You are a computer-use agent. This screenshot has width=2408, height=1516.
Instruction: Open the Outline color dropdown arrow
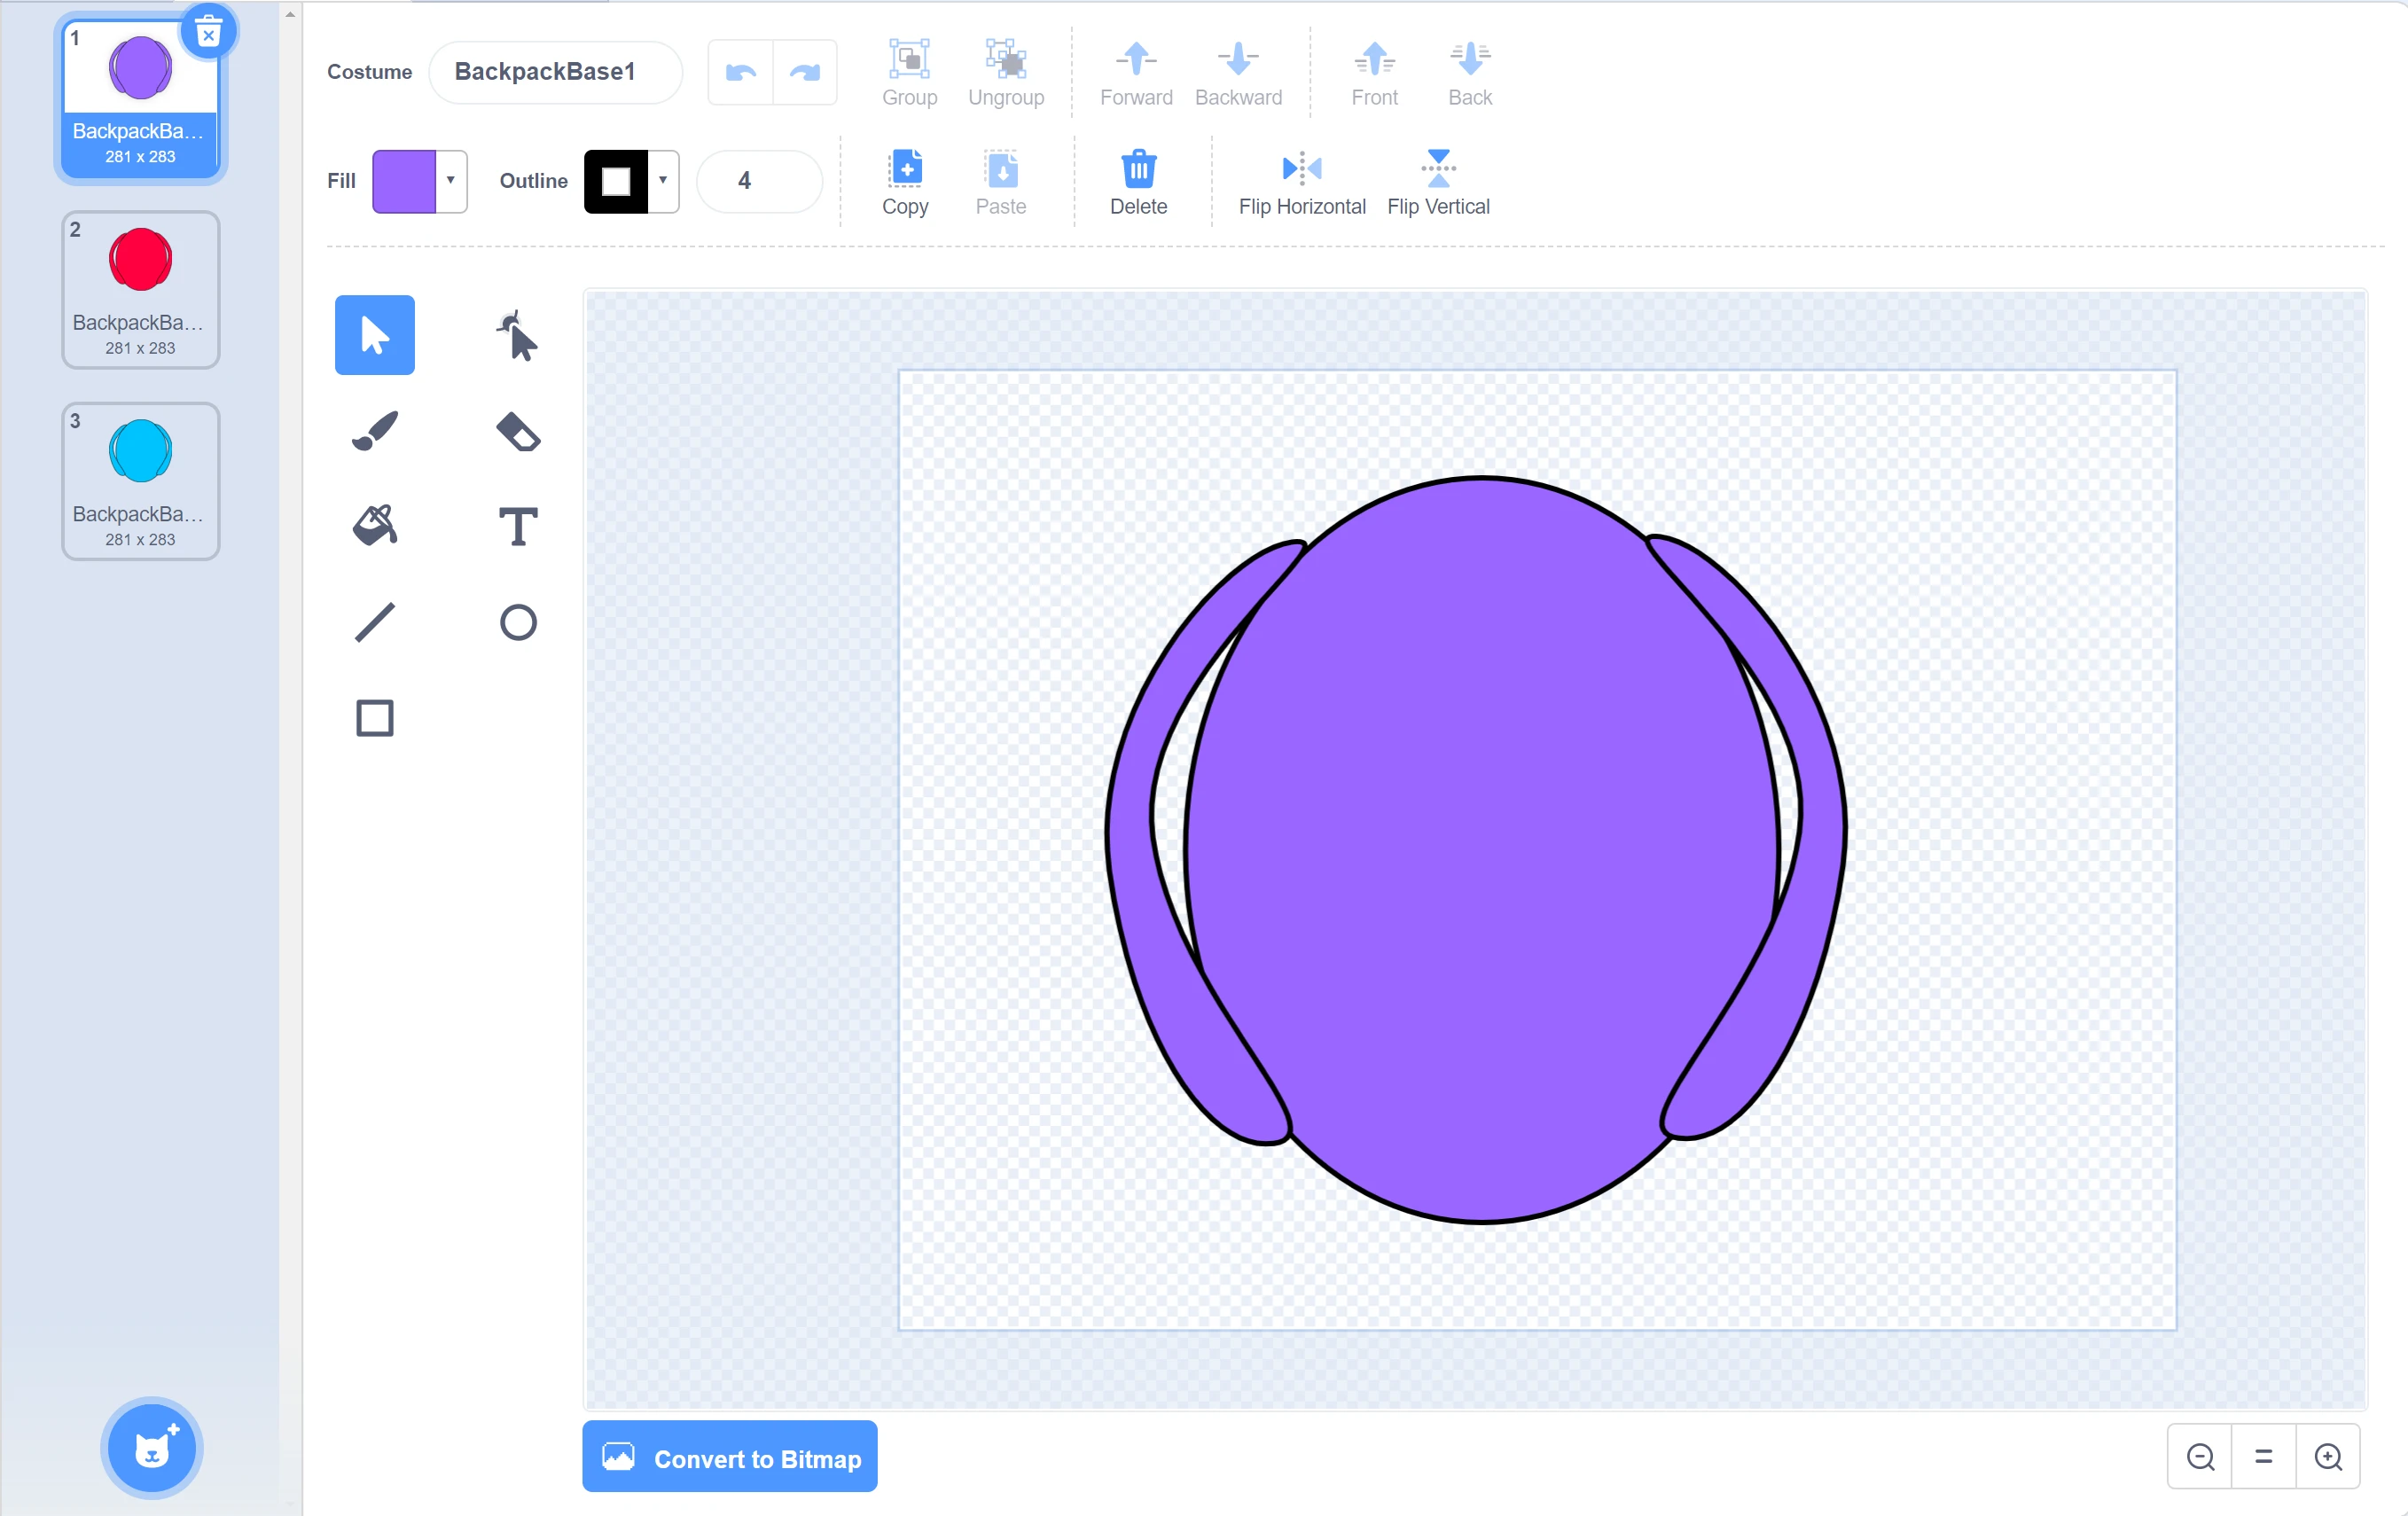tap(663, 181)
